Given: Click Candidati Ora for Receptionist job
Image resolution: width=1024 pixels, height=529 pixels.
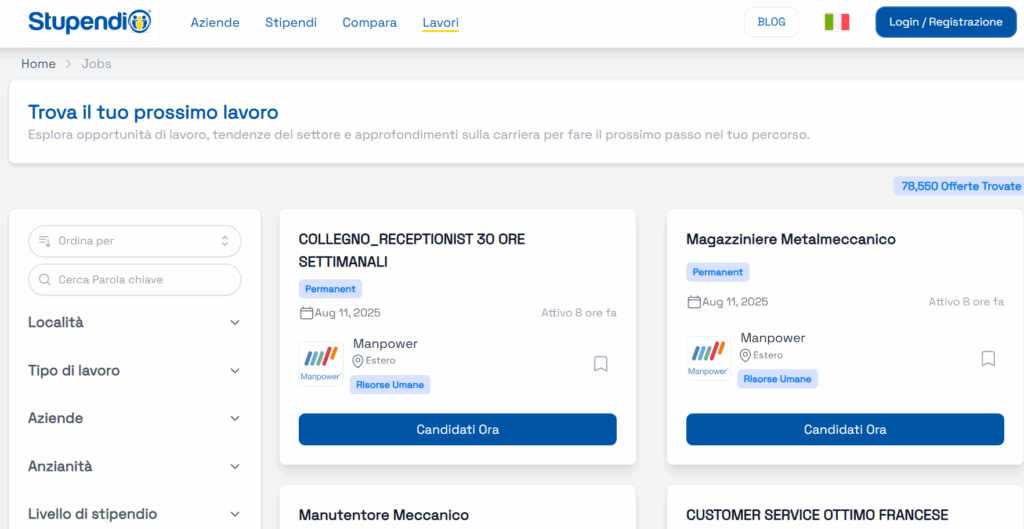Looking at the screenshot, I should 458,429.
